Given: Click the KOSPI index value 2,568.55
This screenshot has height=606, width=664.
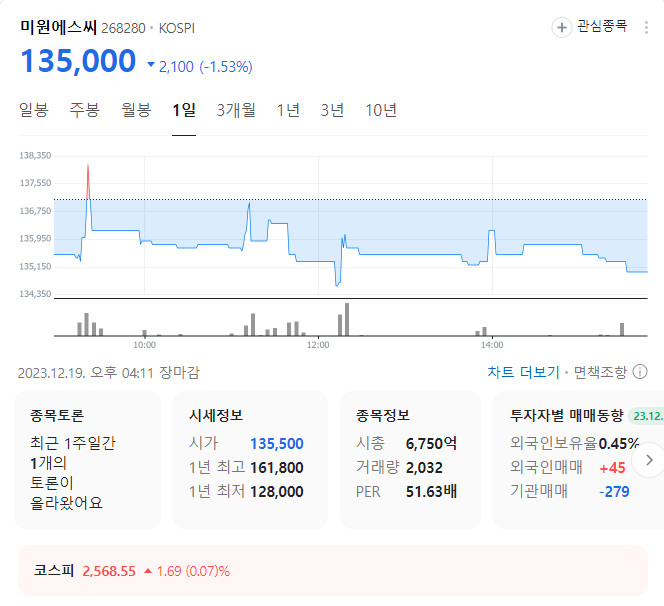Looking at the screenshot, I should tap(109, 571).
